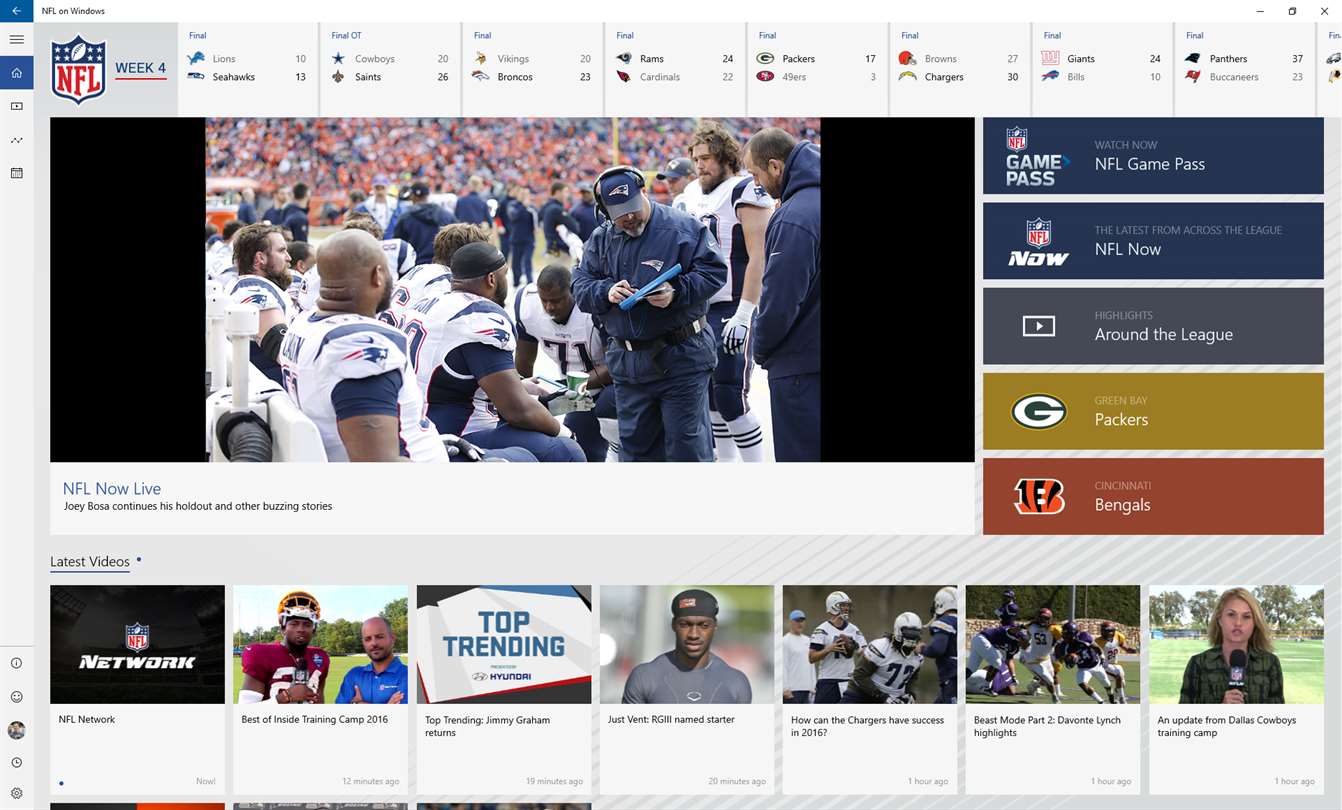Play the featured Patriots sideline video
The height and width of the screenshot is (810, 1342).
(x=512, y=290)
